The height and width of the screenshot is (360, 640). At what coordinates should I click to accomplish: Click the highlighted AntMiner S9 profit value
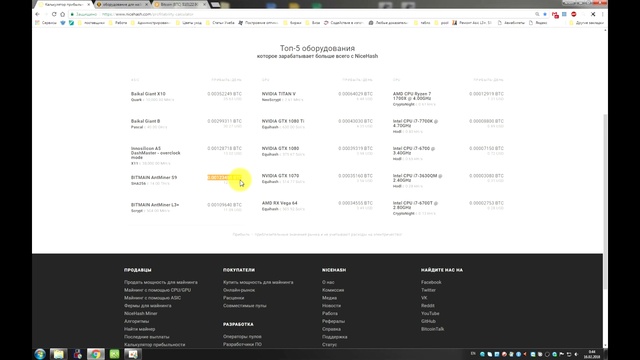tap(224, 178)
